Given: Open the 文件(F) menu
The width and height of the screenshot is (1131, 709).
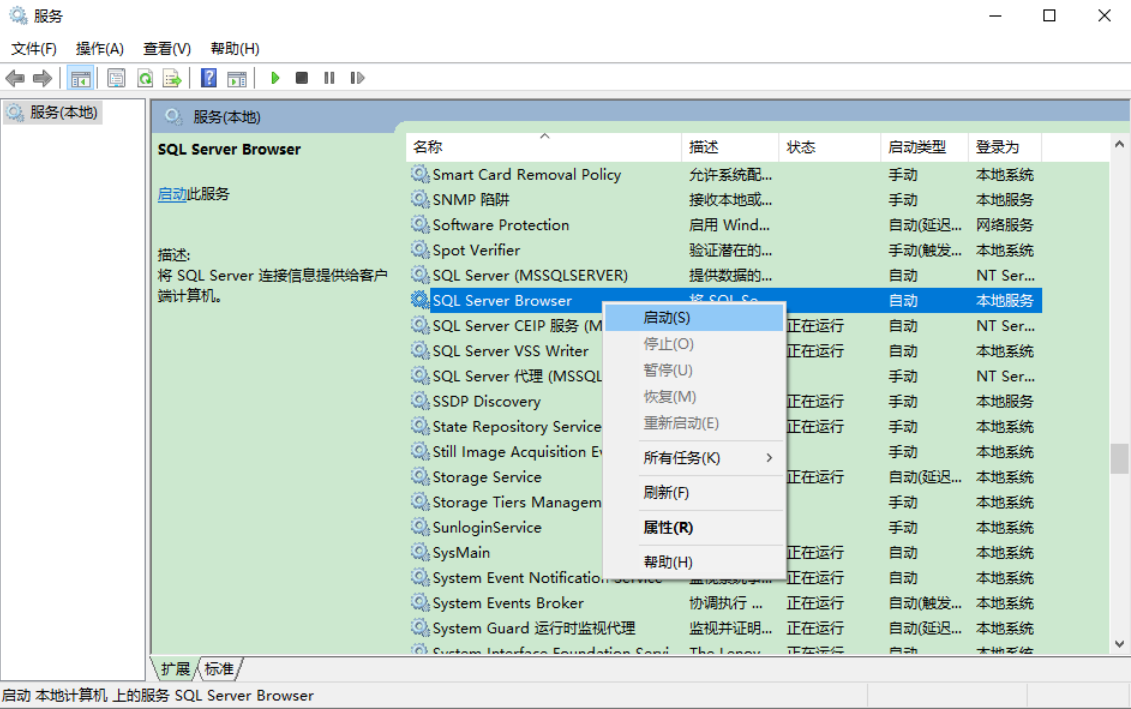Looking at the screenshot, I should [34, 48].
